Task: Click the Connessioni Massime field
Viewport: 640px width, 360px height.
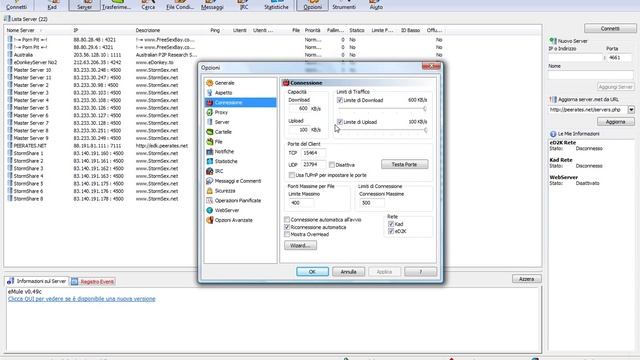Action: pyautogui.click(x=372, y=203)
